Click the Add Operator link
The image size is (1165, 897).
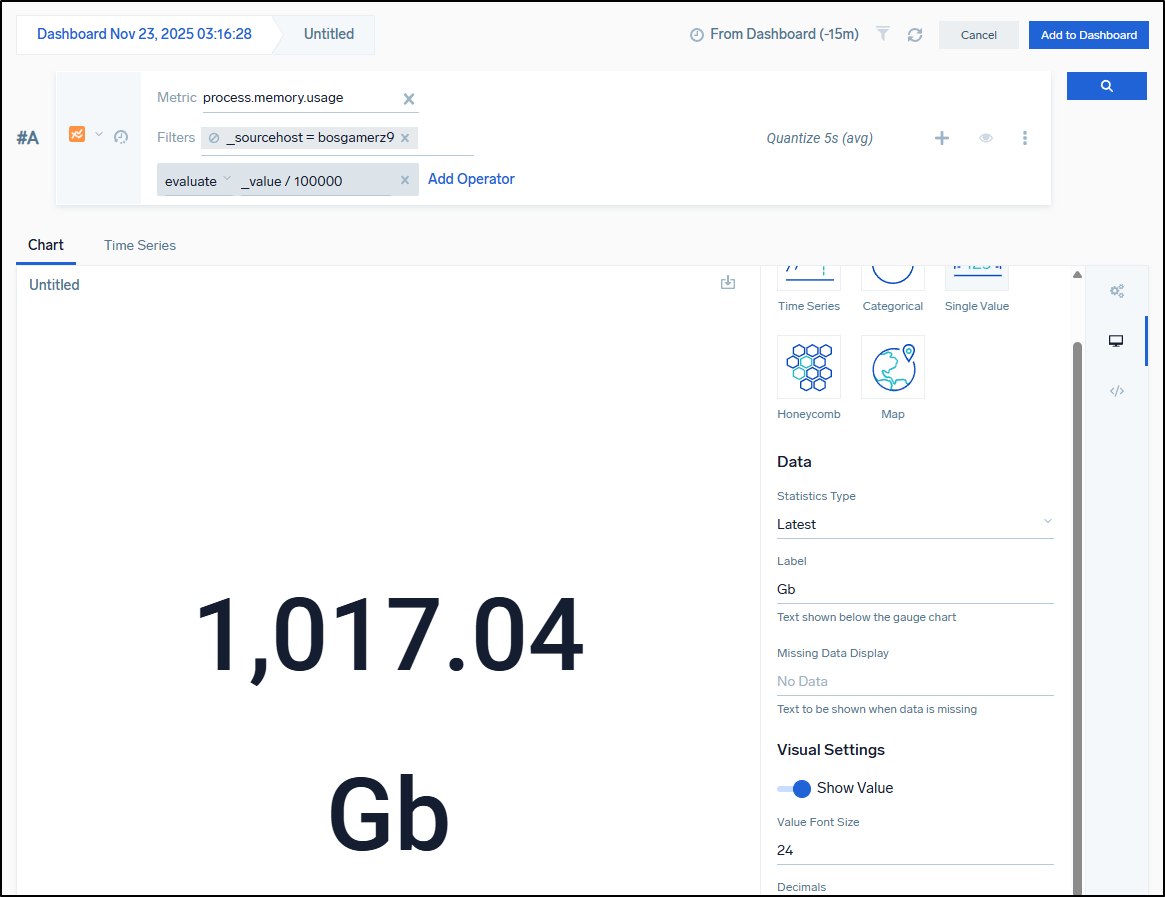coord(471,179)
